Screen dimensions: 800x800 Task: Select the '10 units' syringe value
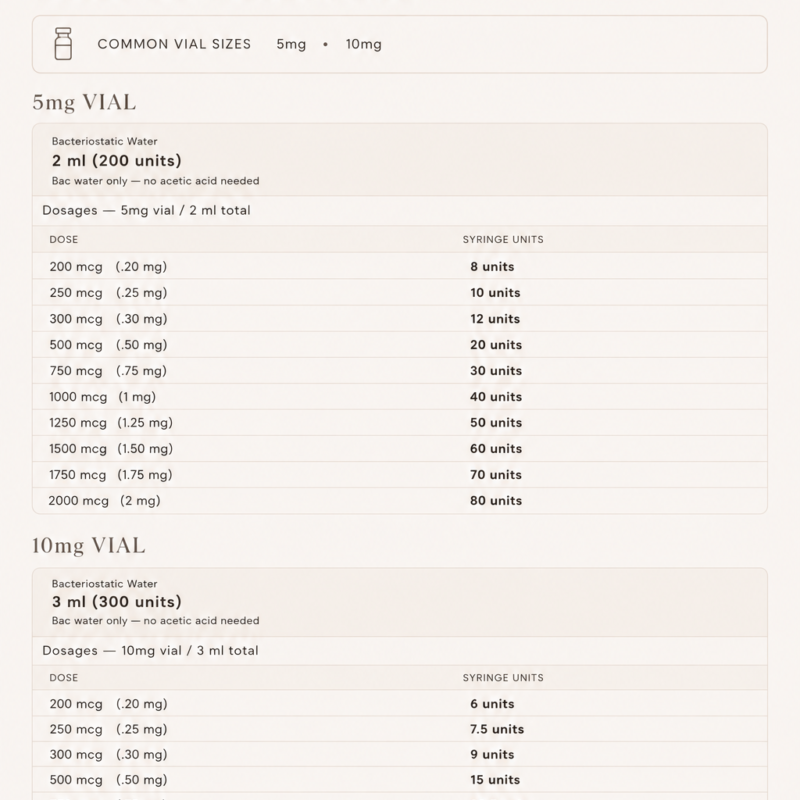point(495,293)
